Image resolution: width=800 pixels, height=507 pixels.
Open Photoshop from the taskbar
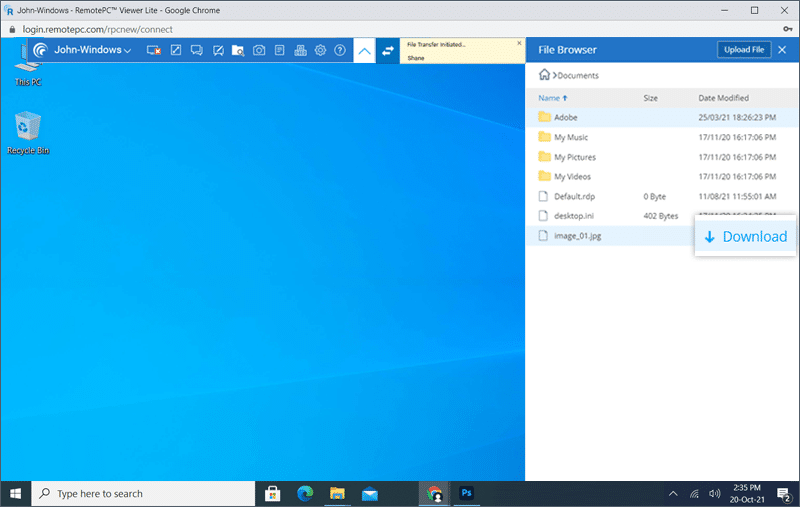(466, 493)
